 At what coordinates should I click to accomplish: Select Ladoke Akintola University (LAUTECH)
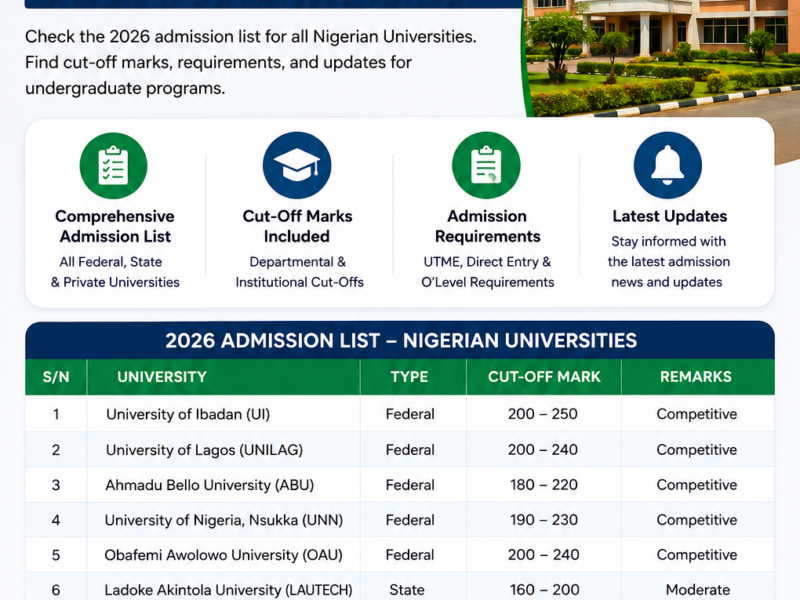point(228,590)
